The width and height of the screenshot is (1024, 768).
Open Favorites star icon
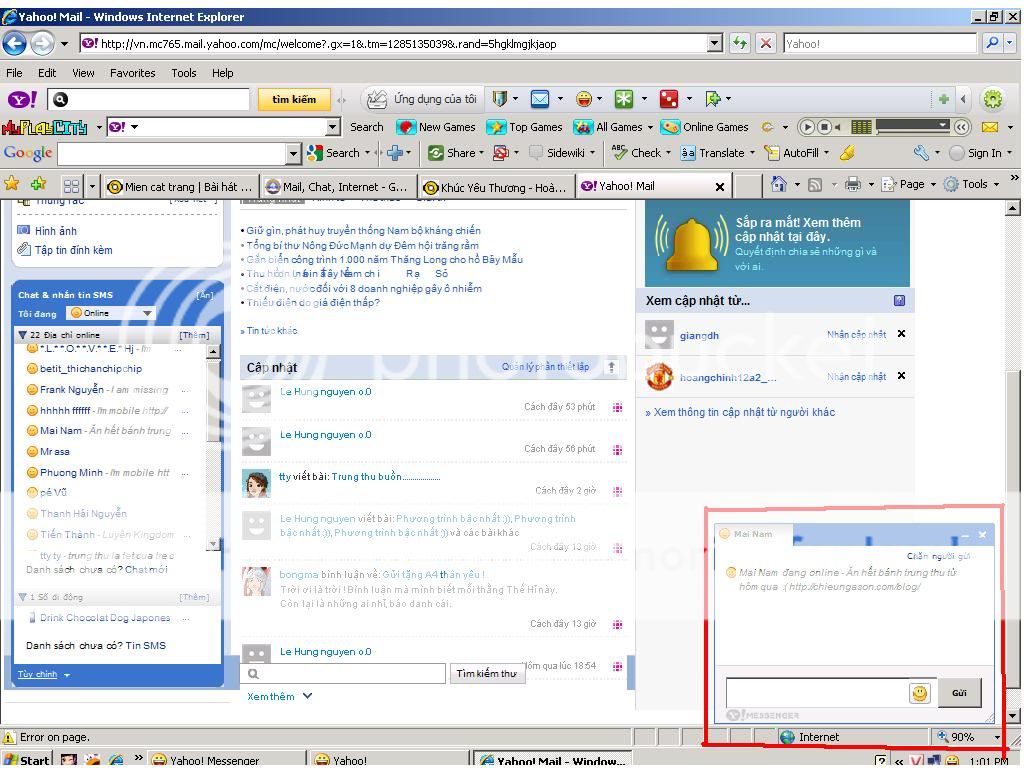coord(12,185)
